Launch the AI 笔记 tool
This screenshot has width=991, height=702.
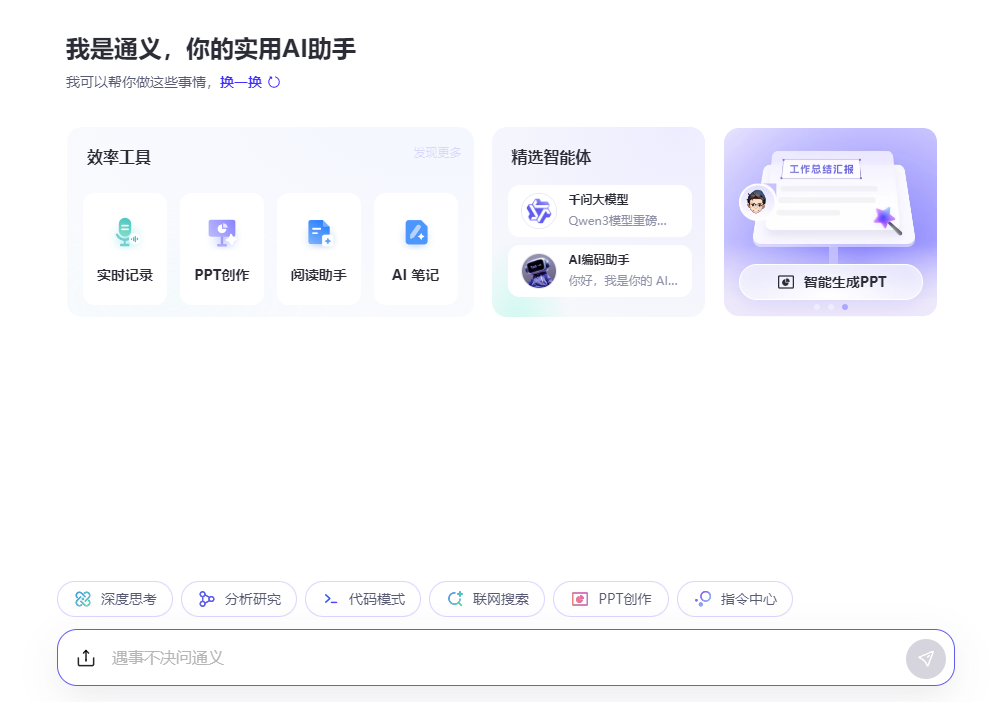(x=416, y=248)
